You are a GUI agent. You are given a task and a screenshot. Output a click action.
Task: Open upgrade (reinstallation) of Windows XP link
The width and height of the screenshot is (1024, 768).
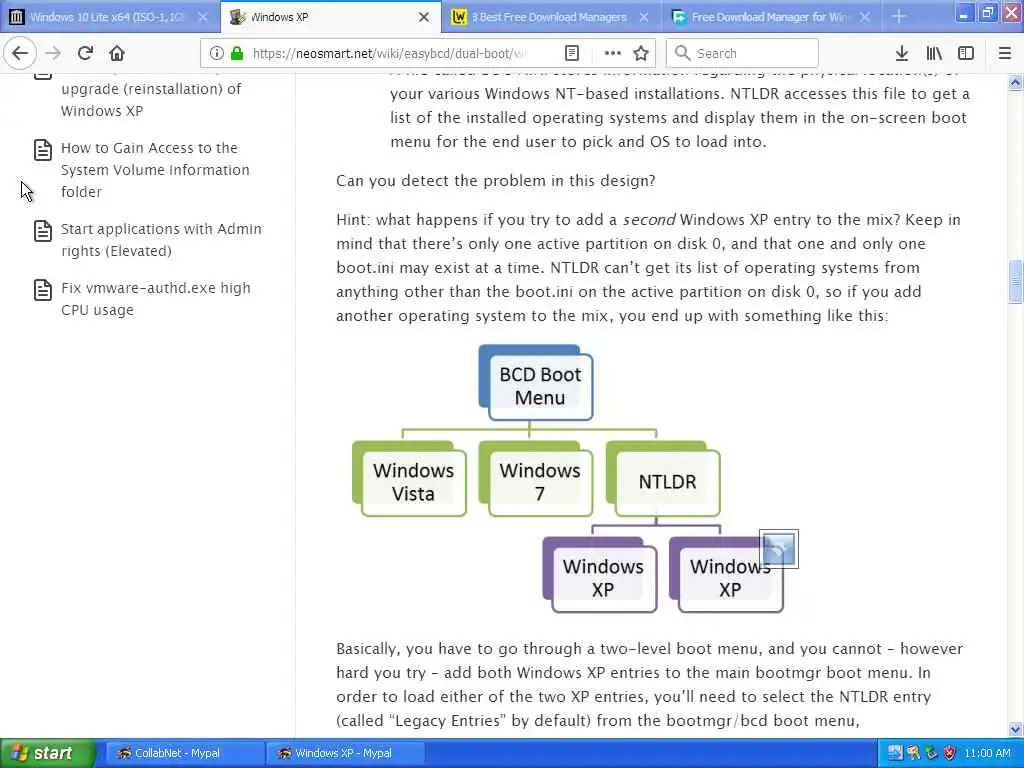[151, 99]
